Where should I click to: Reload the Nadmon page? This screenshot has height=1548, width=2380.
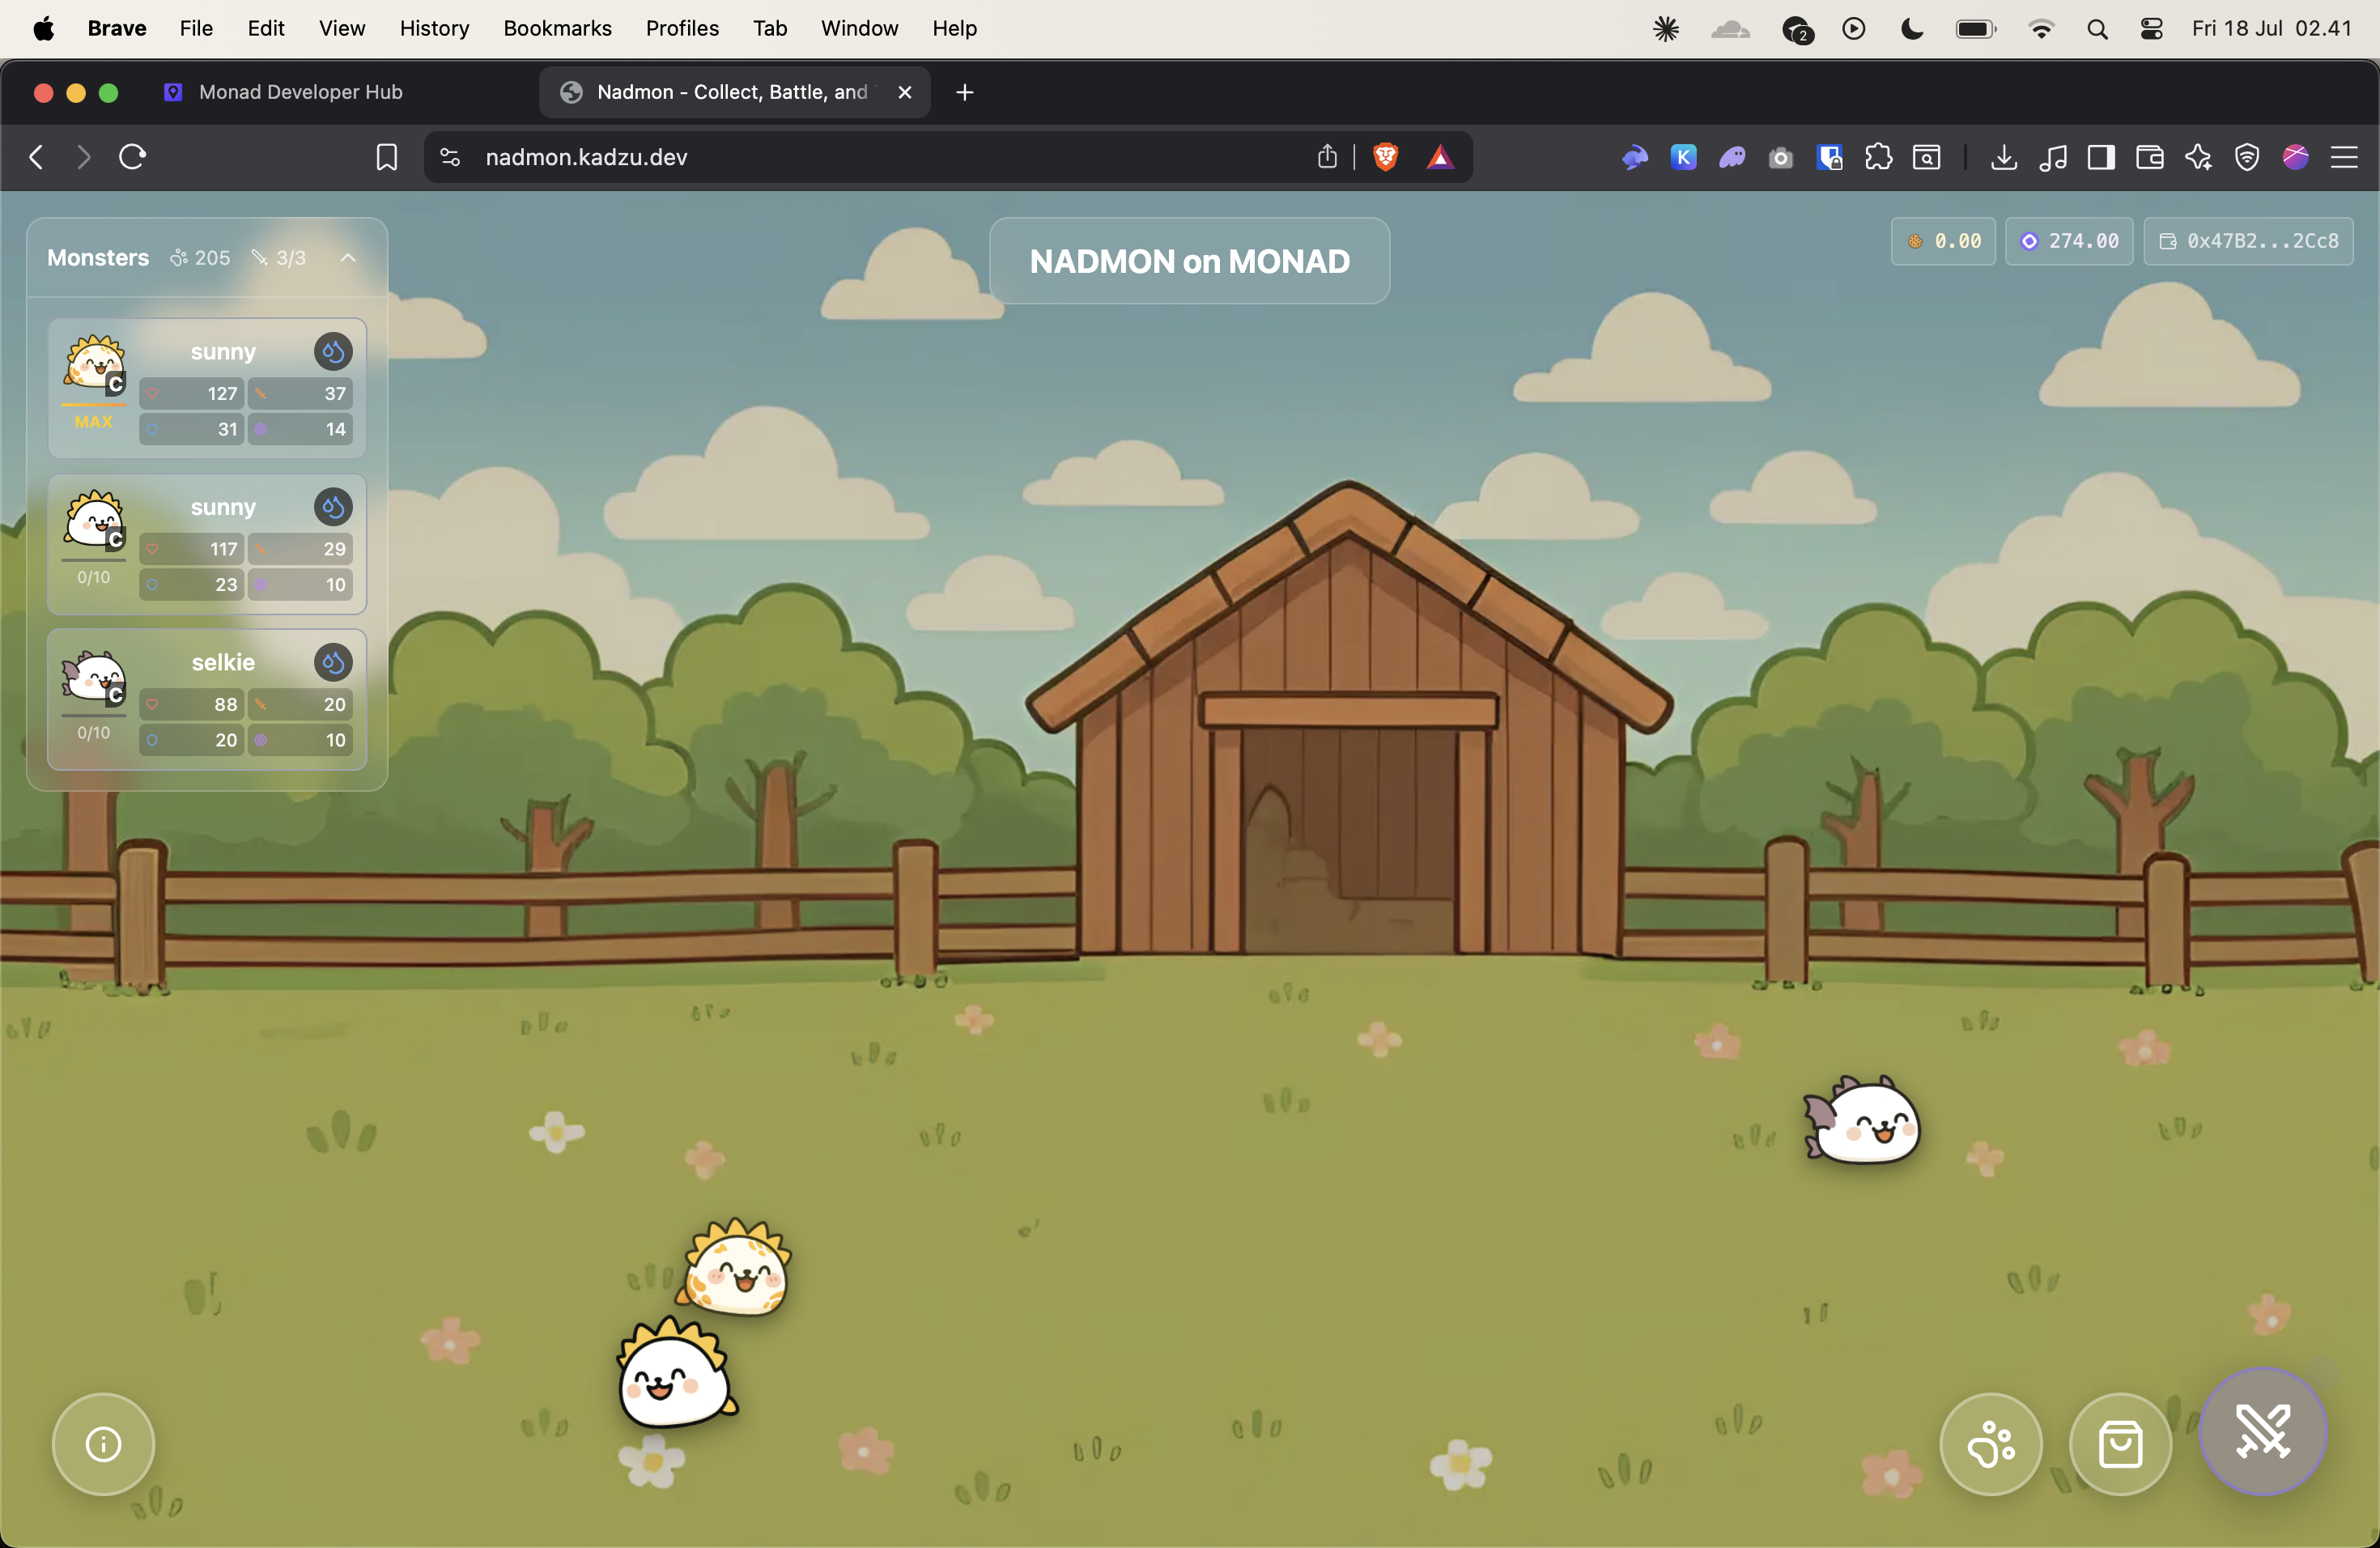pyautogui.click(x=132, y=157)
